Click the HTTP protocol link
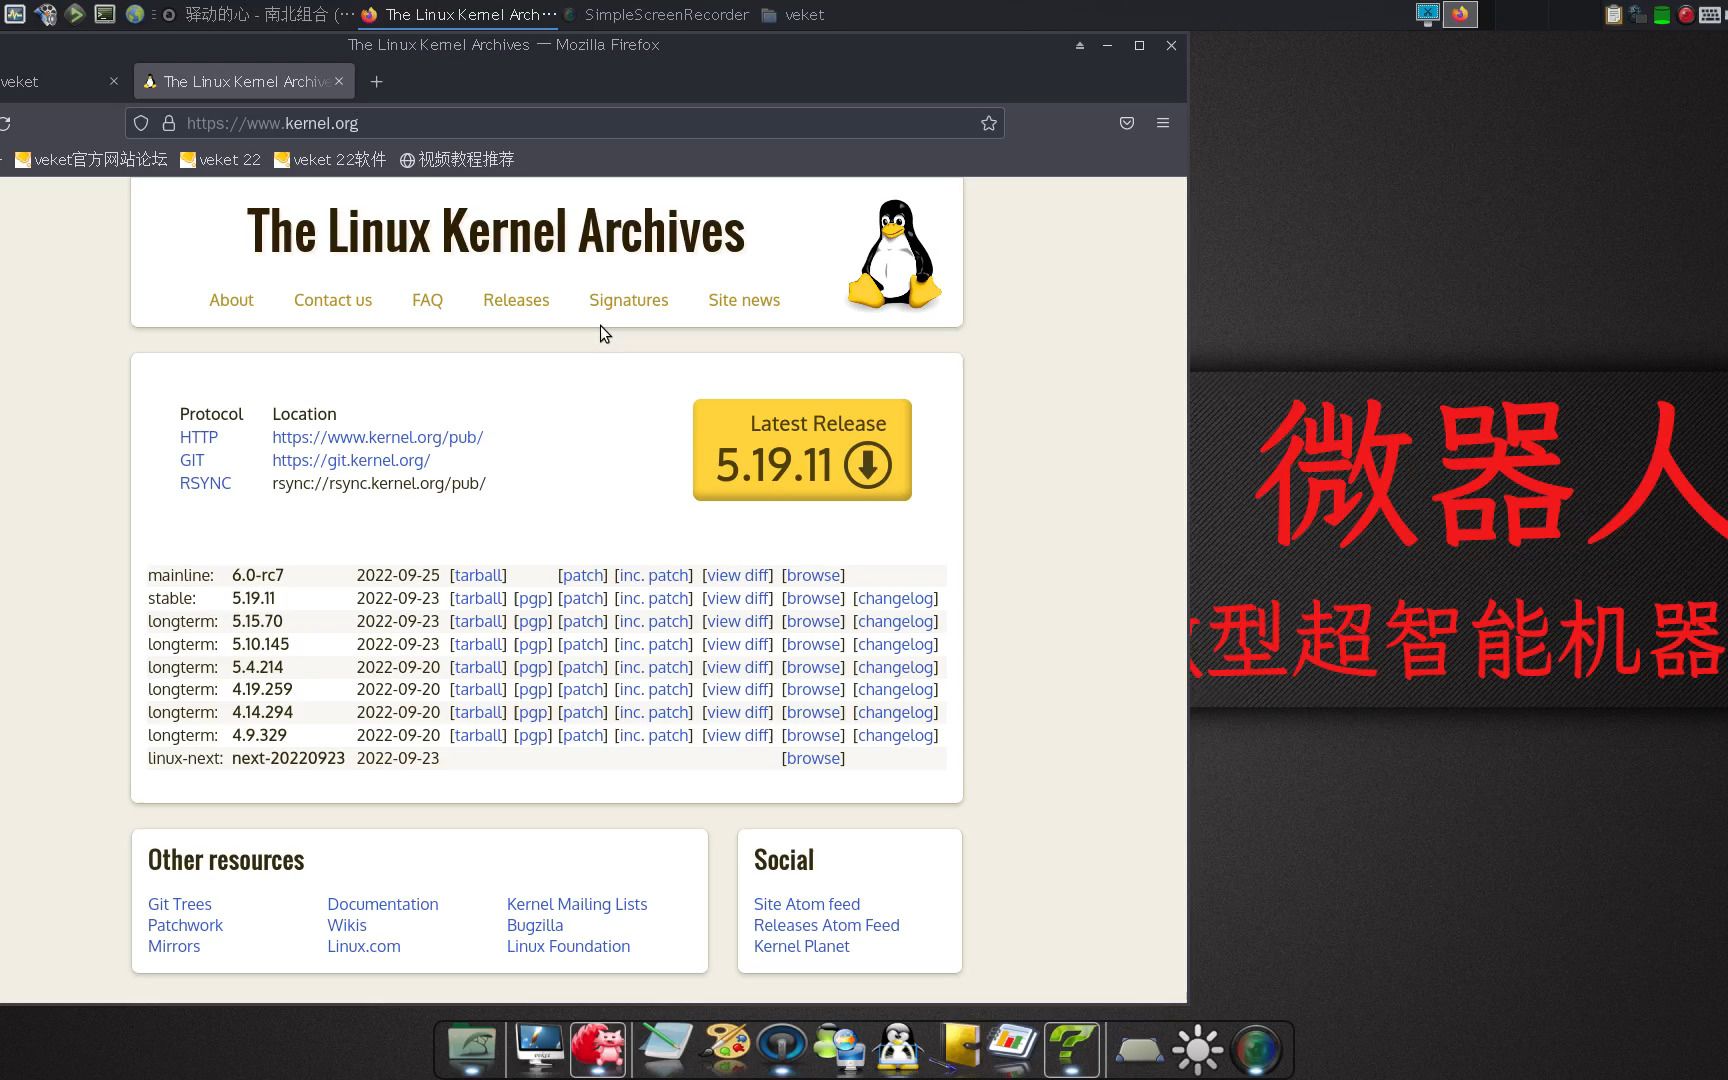 [x=199, y=437]
